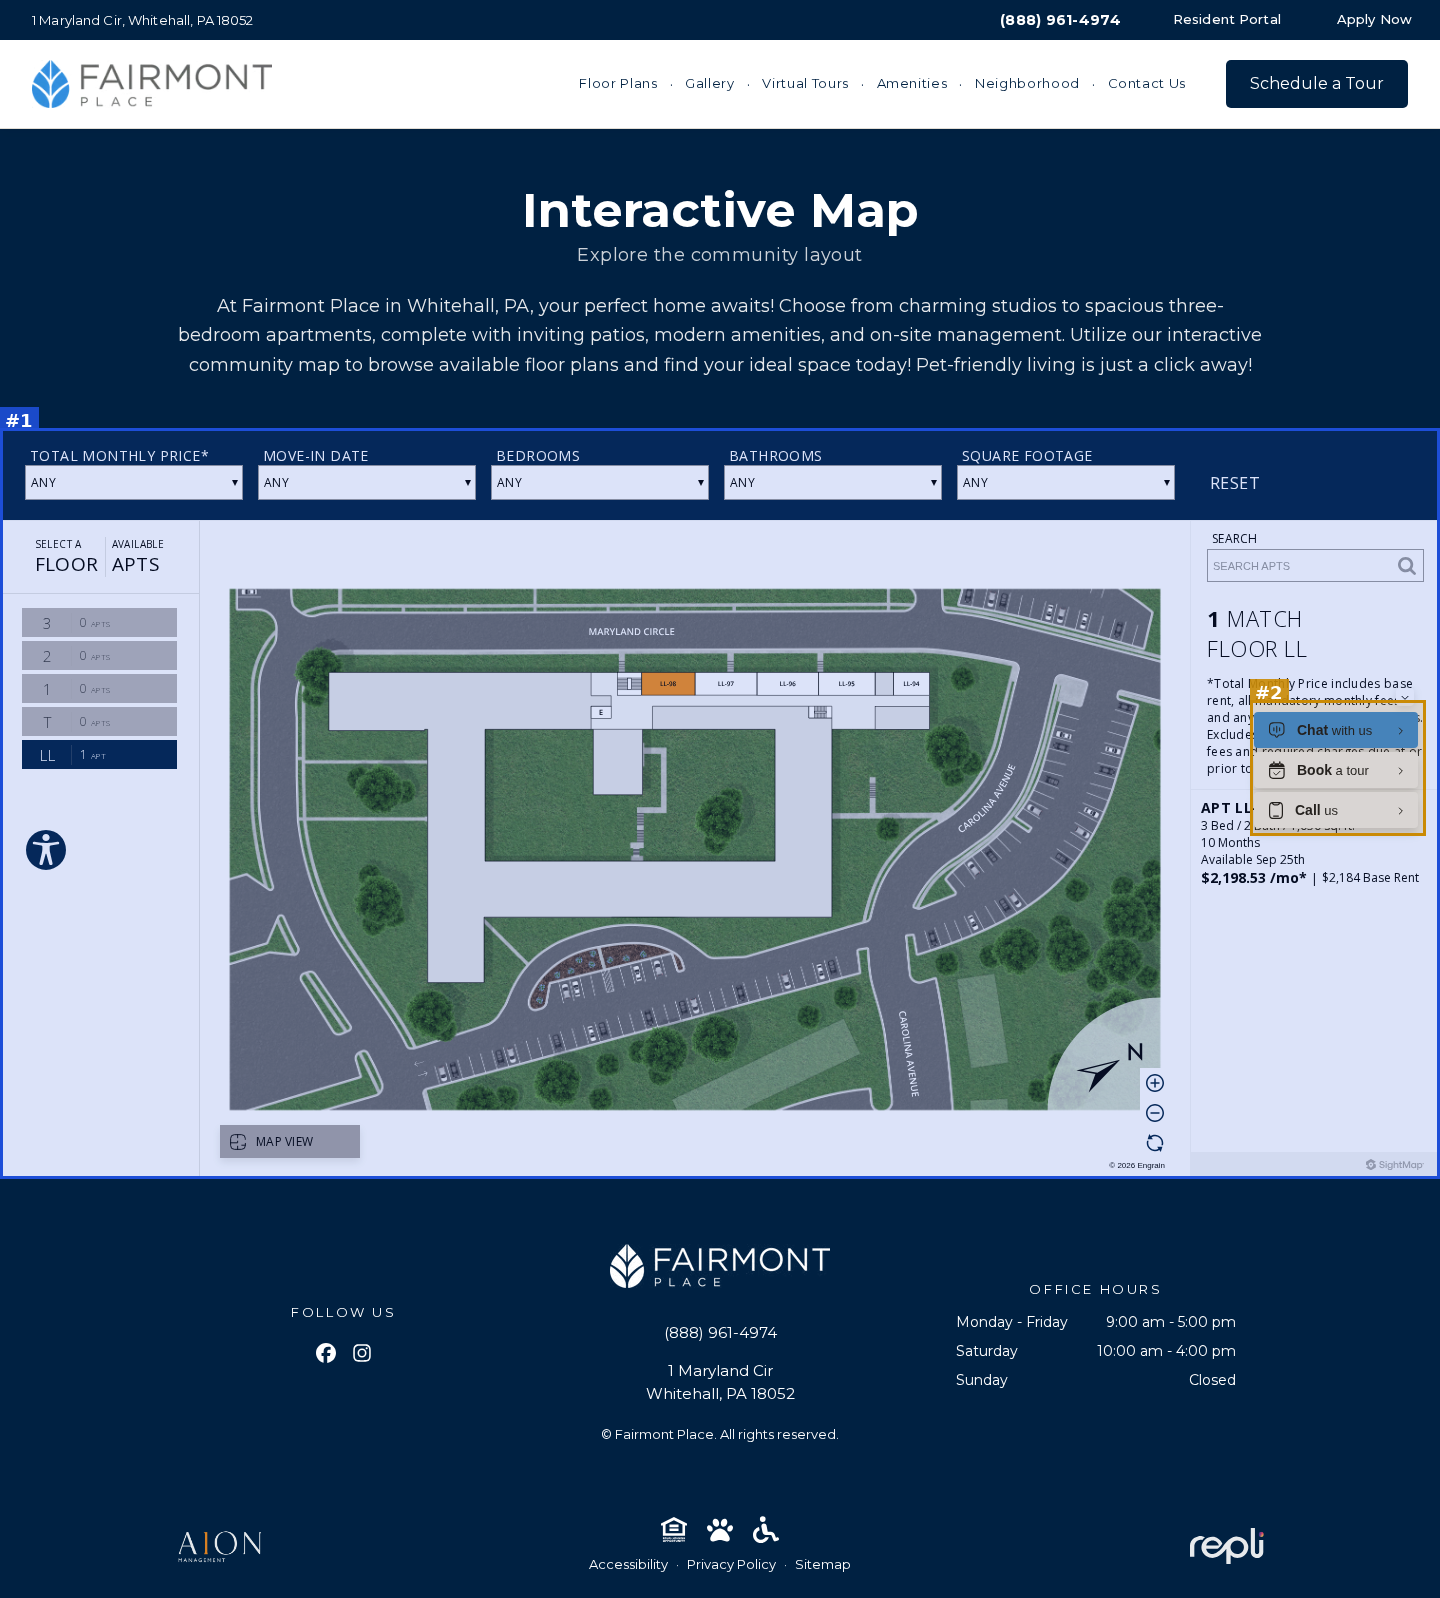Select apartment LL-95 on the map
The height and width of the screenshot is (1598, 1440).
point(847,684)
